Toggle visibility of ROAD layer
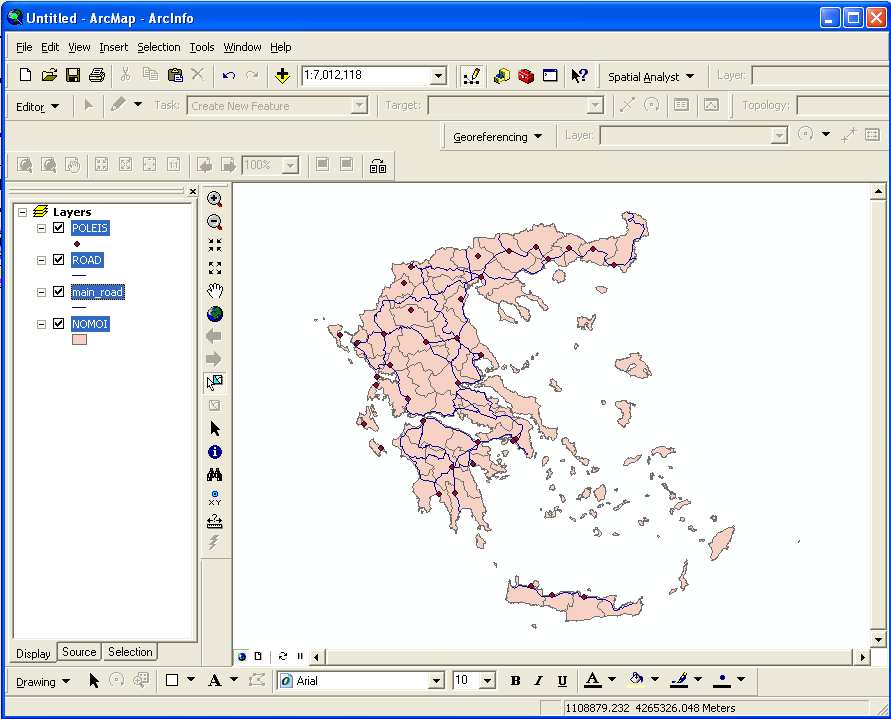Screen dimensions: 891x719 (x=59, y=260)
